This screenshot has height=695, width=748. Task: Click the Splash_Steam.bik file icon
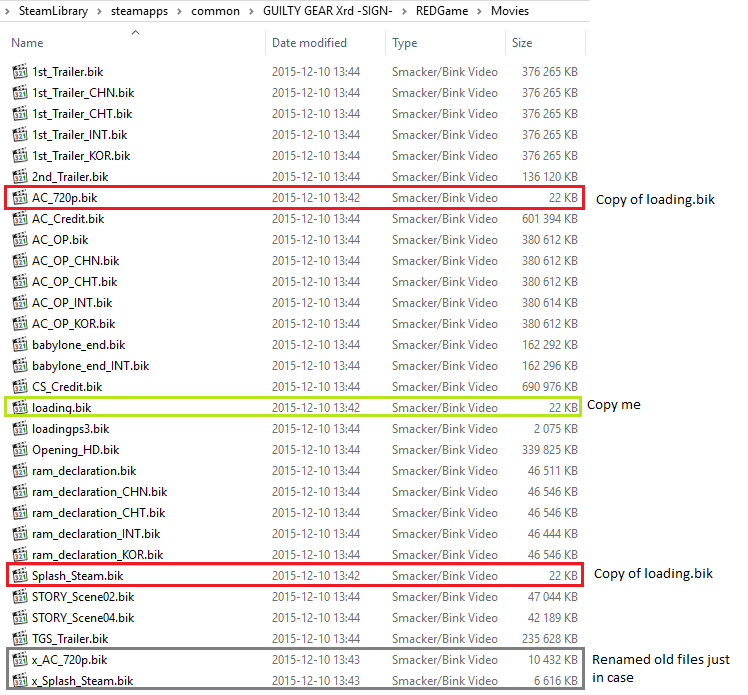20,575
